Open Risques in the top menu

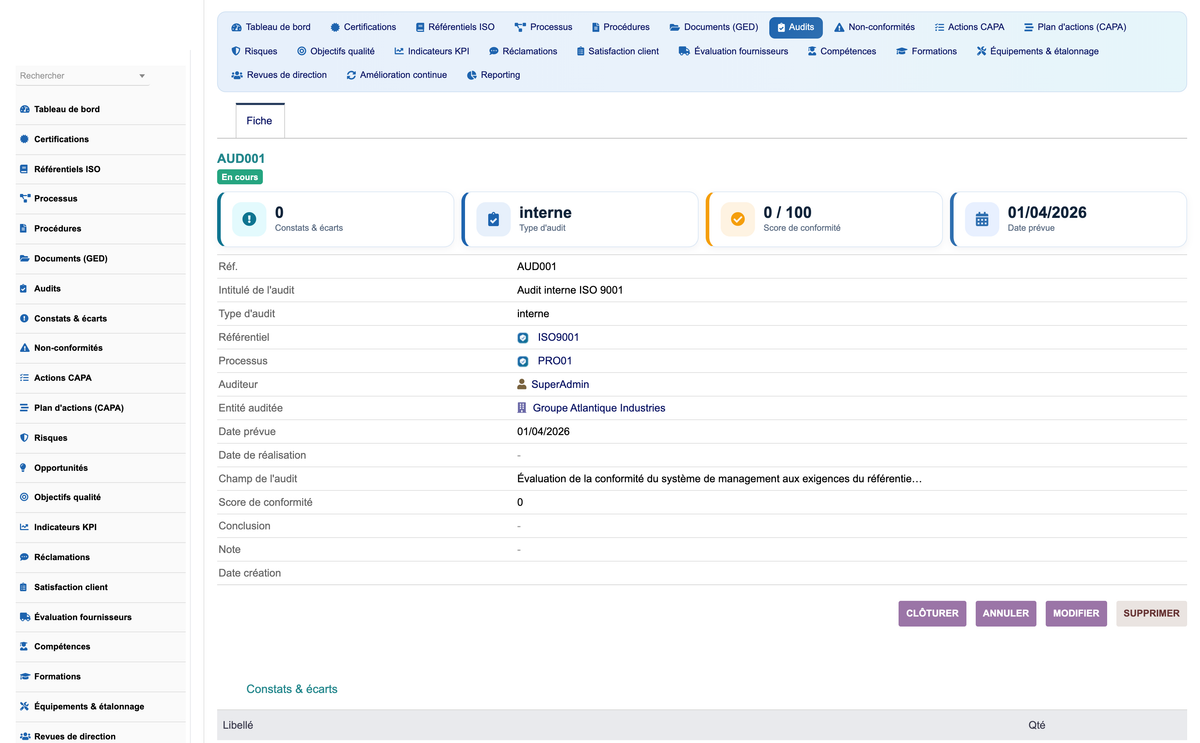(254, 51)
